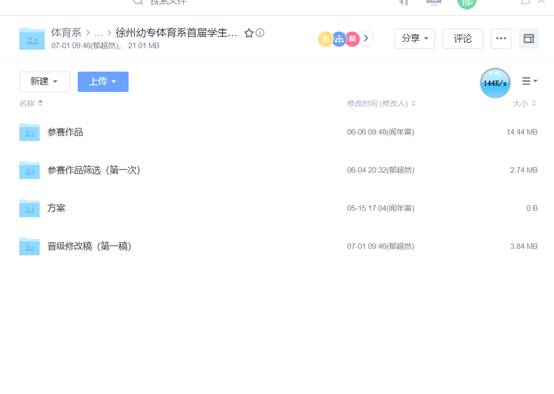This screenshot has width=554, height=394.
Task: Open the more options ellipsis menu
Action: coord(501,39)
